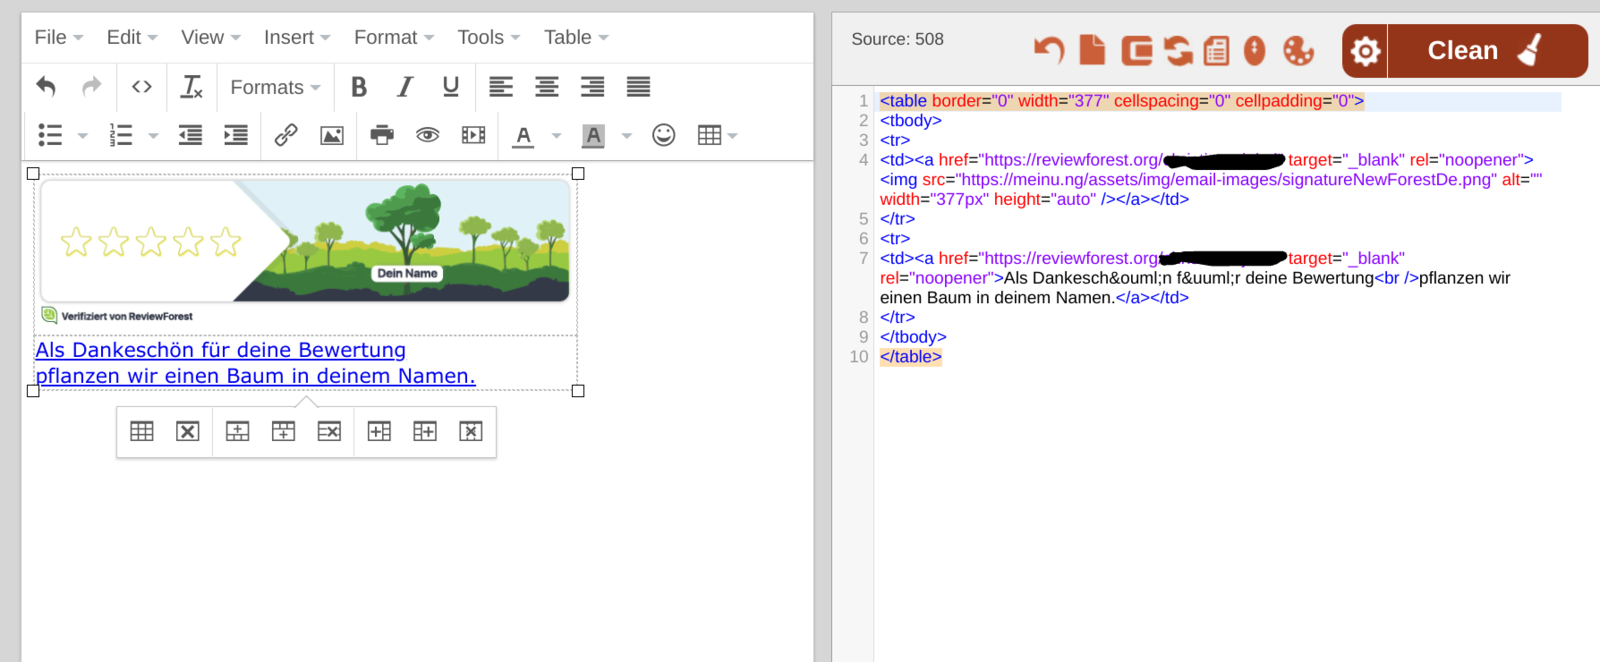Open the Insert menu
Screen dimensions: 1600x662
tap(296, 37)
